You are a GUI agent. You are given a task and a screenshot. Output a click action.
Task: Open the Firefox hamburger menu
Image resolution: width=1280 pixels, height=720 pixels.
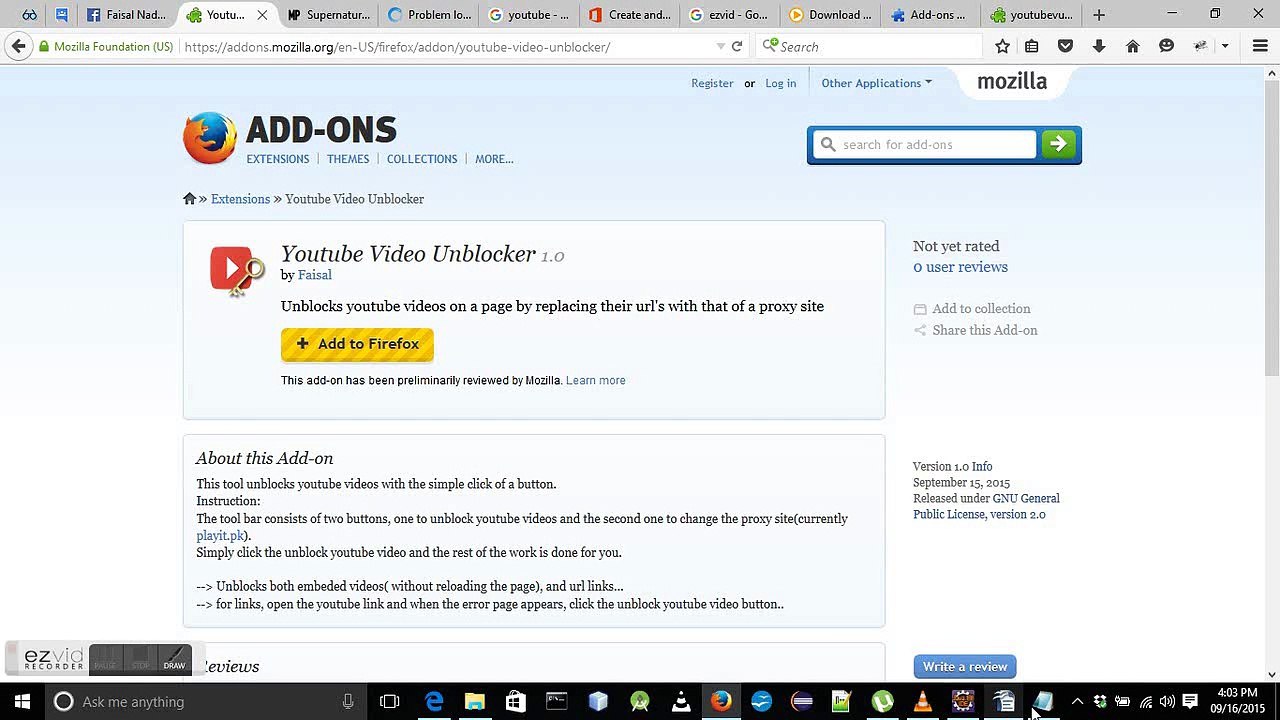click(1260, 46)
